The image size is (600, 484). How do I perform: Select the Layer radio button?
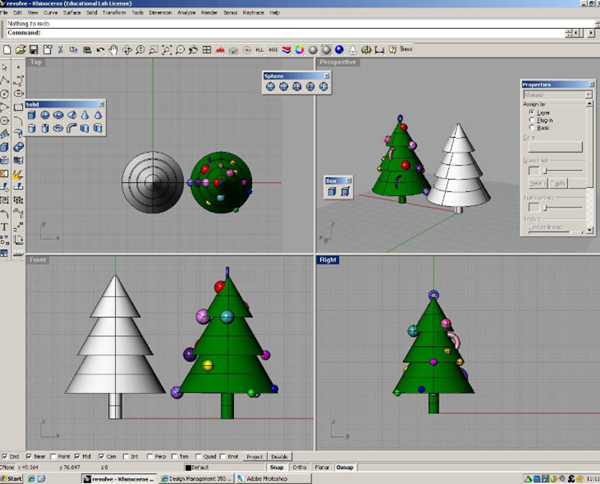coord(531,113)
